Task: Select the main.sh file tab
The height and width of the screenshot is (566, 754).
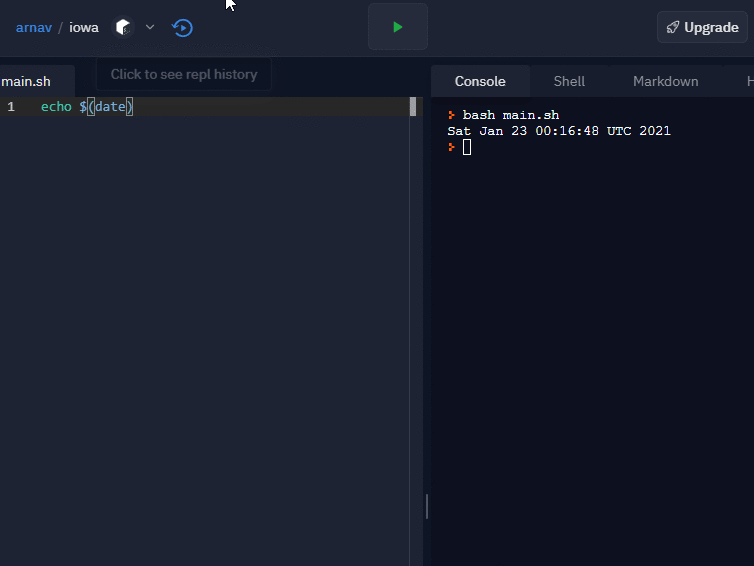Action: coord(27,81)
